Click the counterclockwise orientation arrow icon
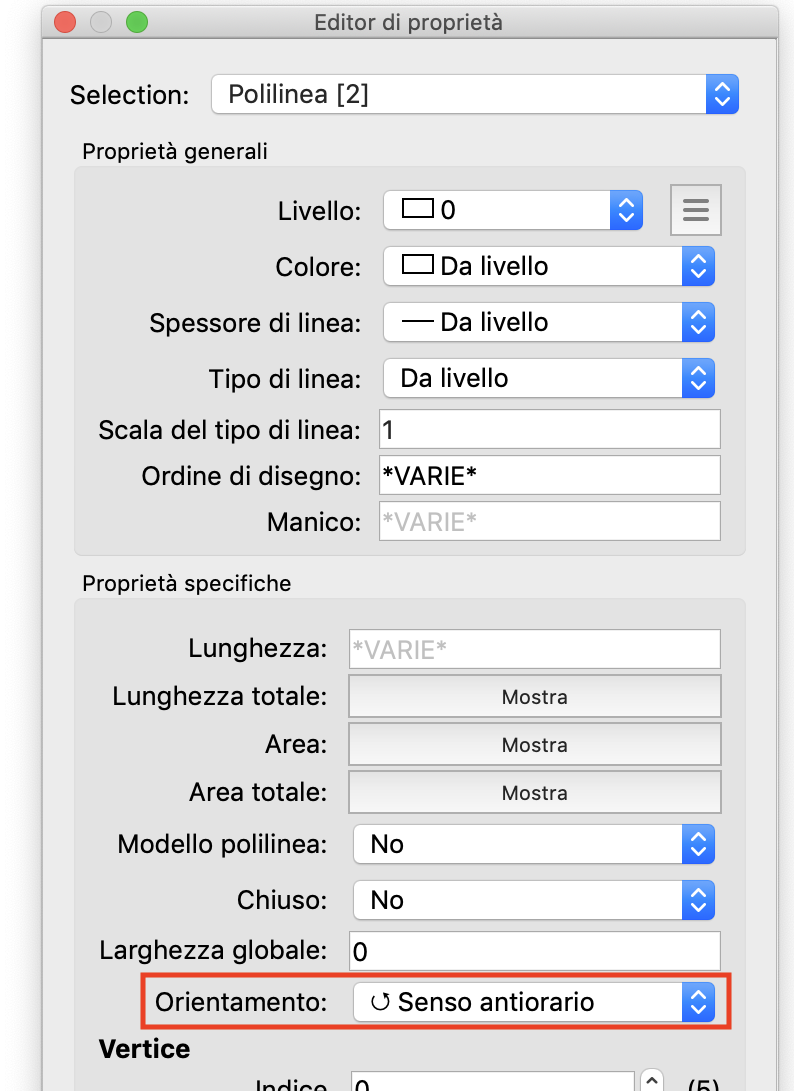The height and width of the screenshot is (1091, 794). [380, 1002]
